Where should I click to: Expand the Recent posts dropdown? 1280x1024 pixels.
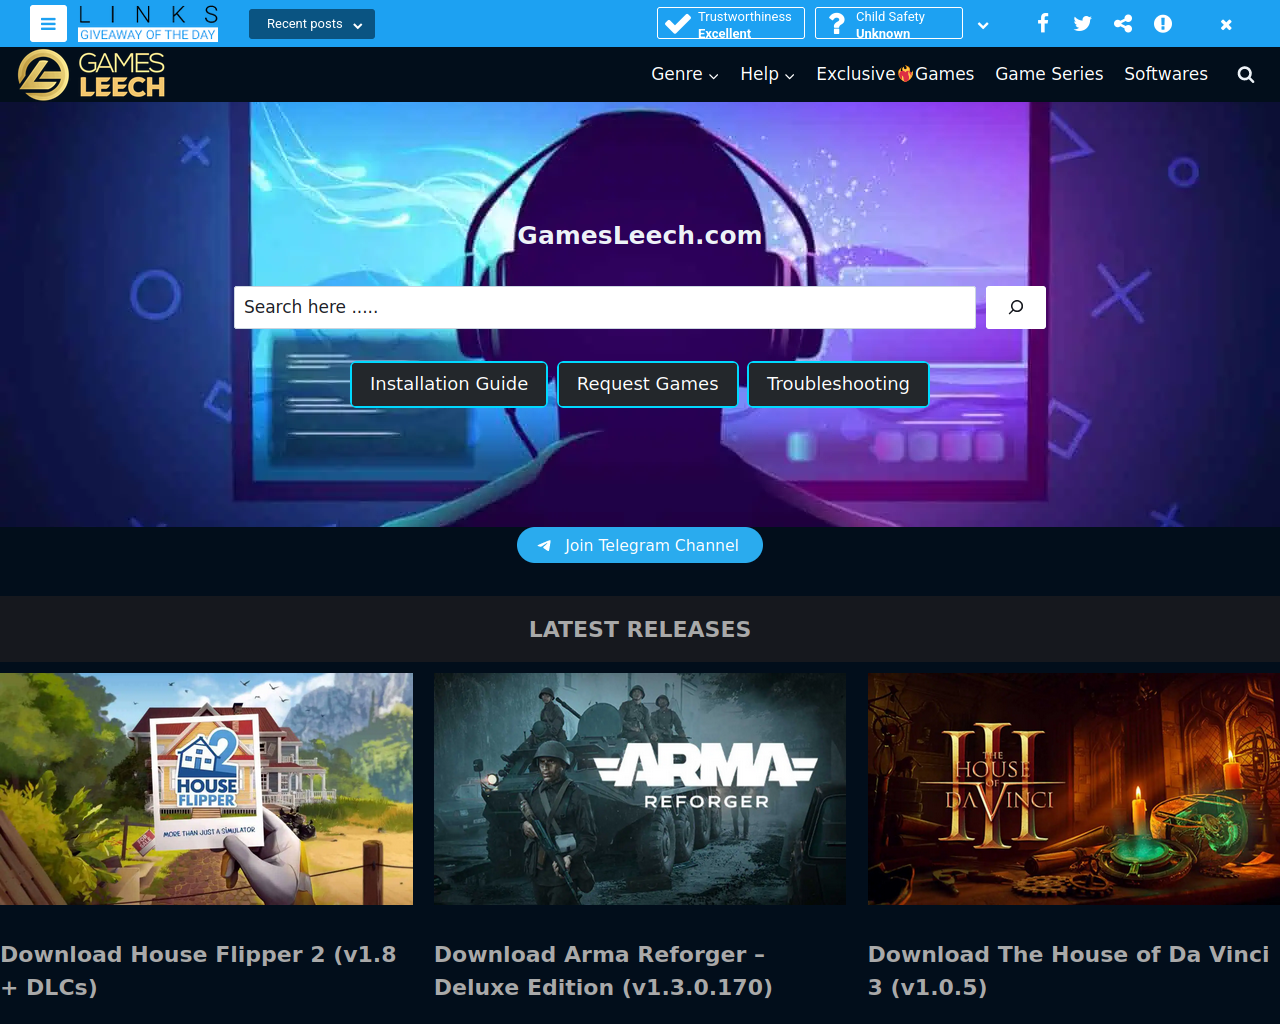click(312, 24)
